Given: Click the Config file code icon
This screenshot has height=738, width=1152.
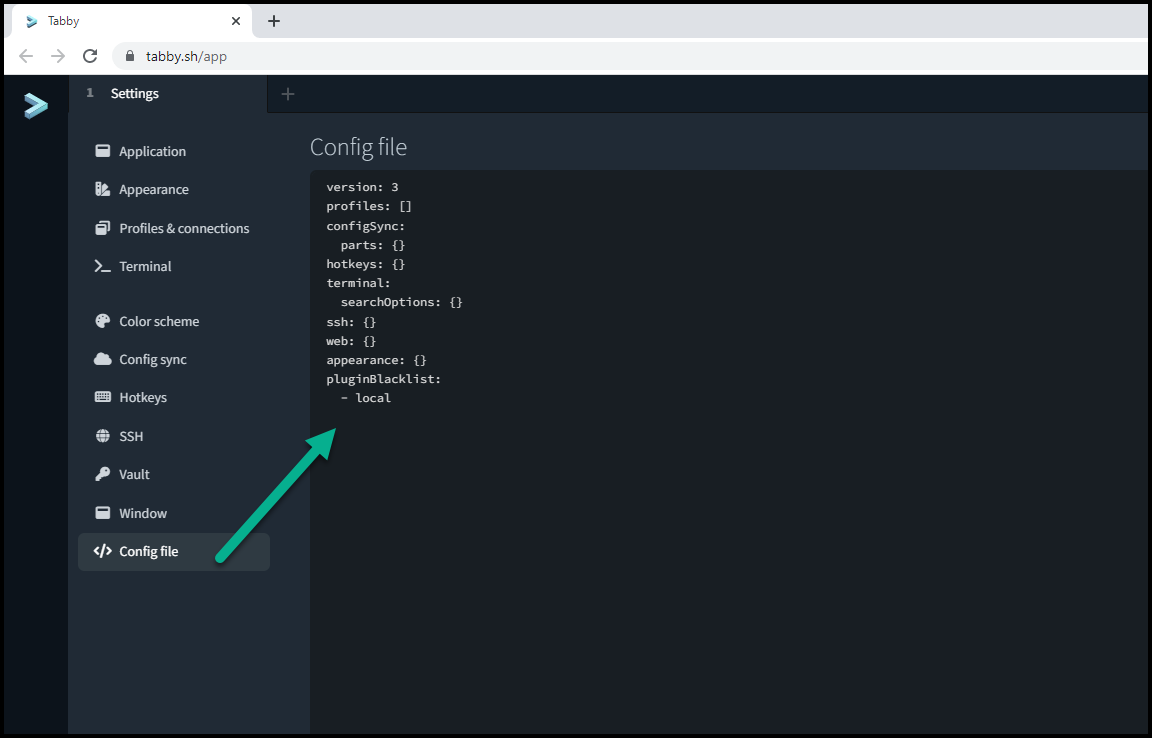Looking at the screenshot, I should (103, 551).
